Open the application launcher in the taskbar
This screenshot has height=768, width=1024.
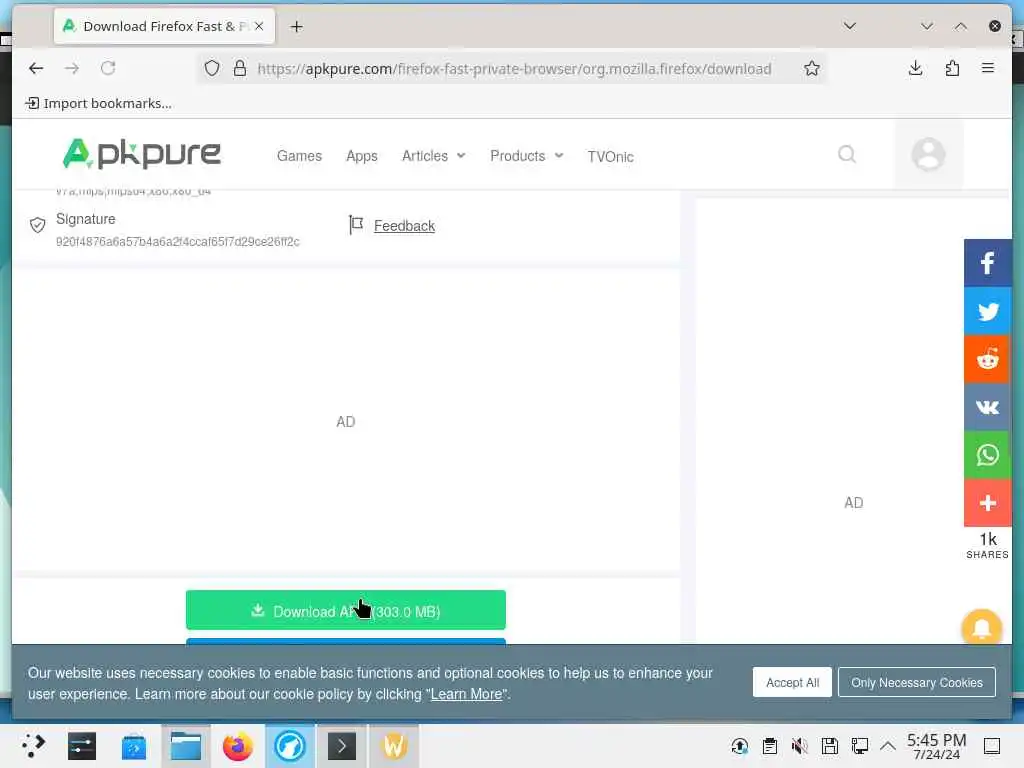pyautogui.click(x=33, y=746)
